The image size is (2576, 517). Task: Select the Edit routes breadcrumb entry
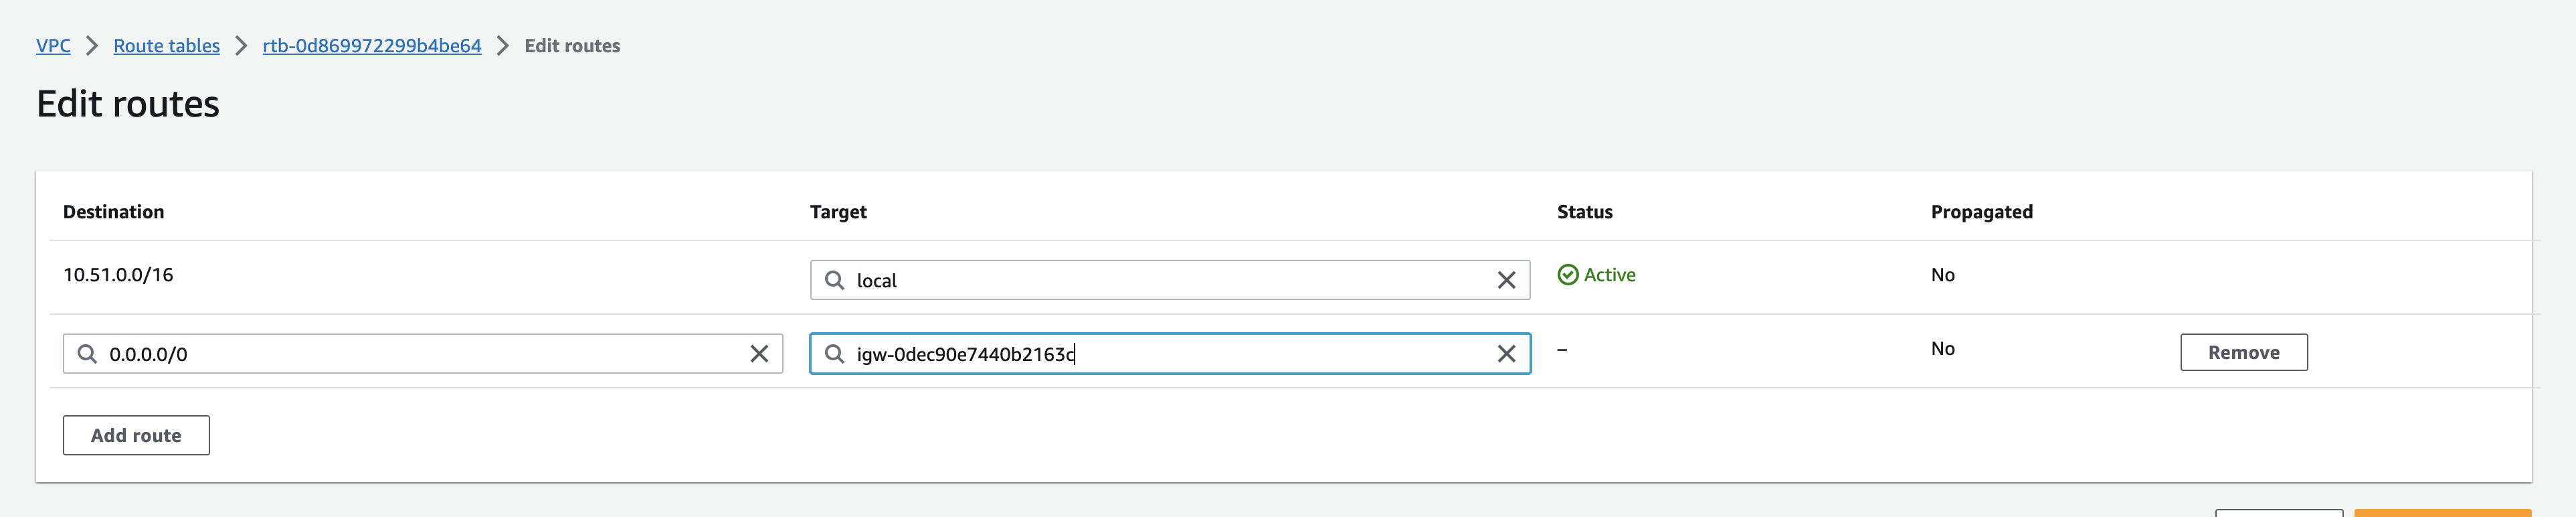572,45
